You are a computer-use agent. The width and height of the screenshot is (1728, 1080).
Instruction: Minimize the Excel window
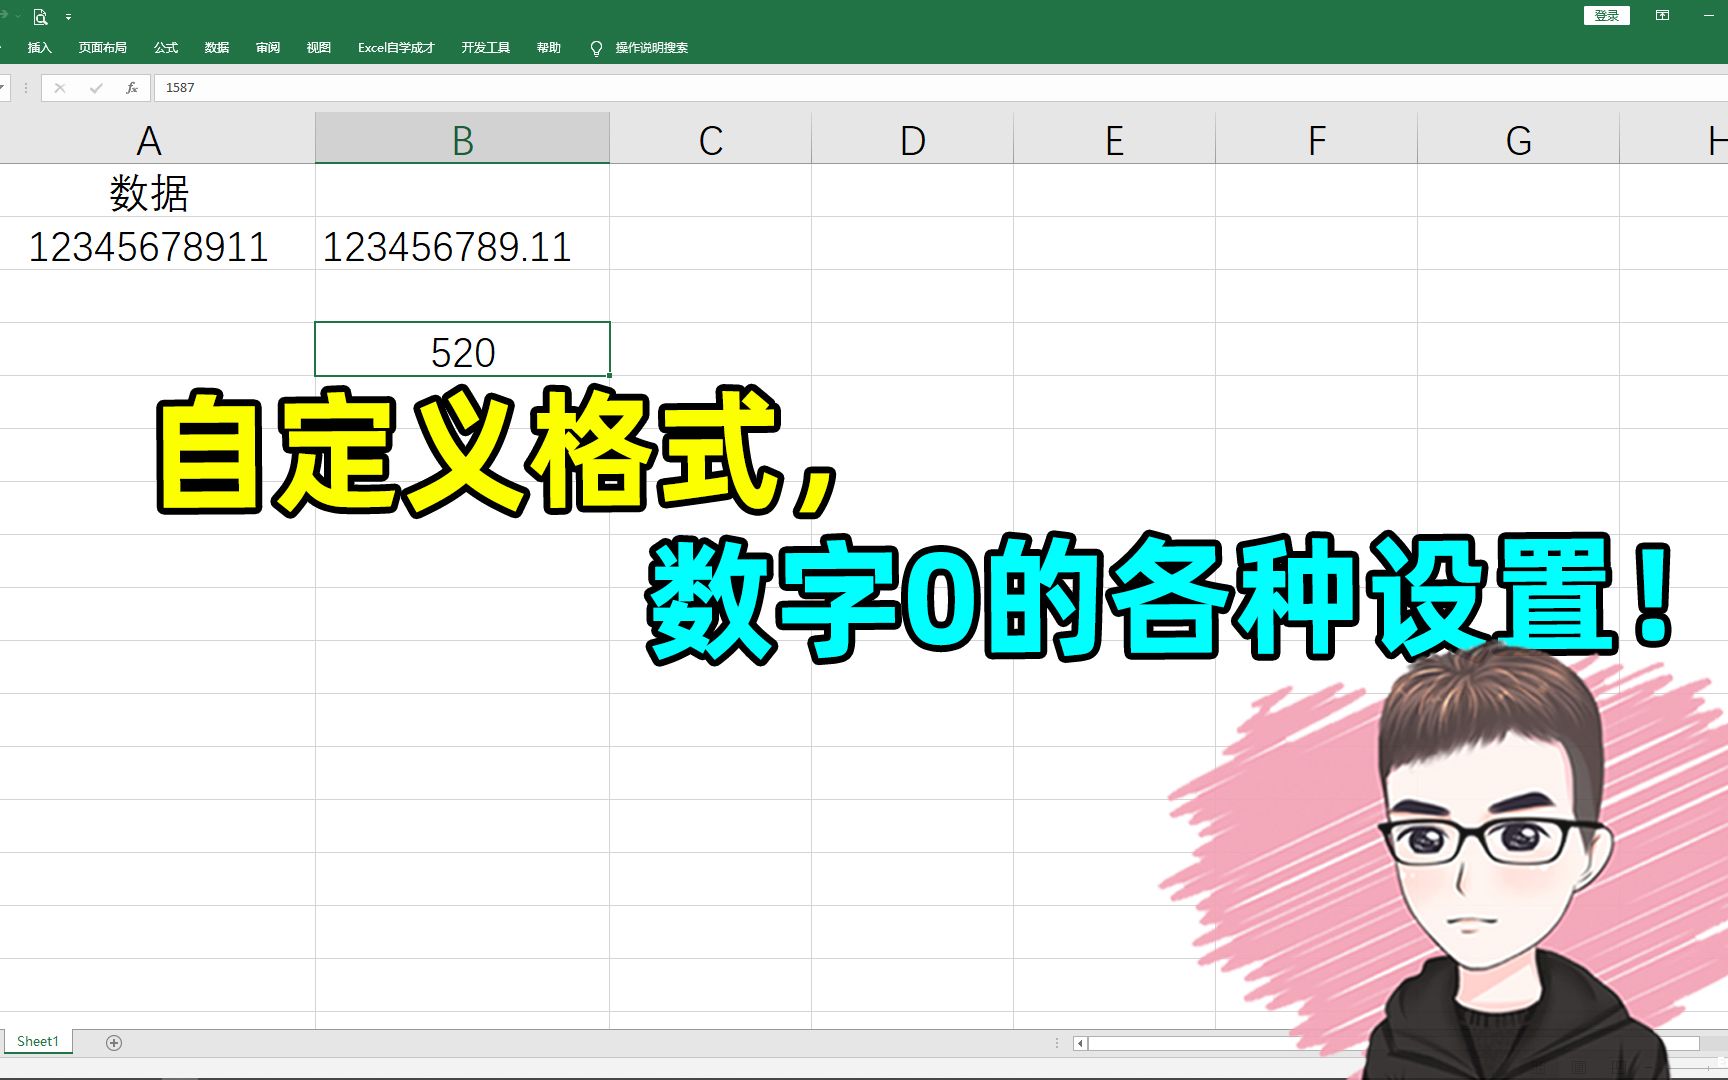point(1709,15)
